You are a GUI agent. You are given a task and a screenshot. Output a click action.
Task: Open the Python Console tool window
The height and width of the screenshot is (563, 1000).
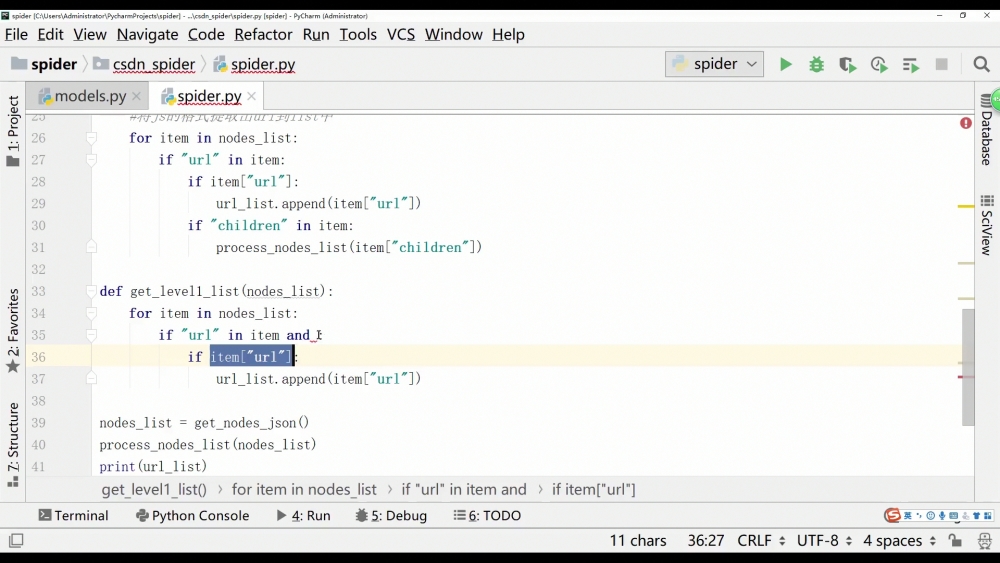point(193,515)
